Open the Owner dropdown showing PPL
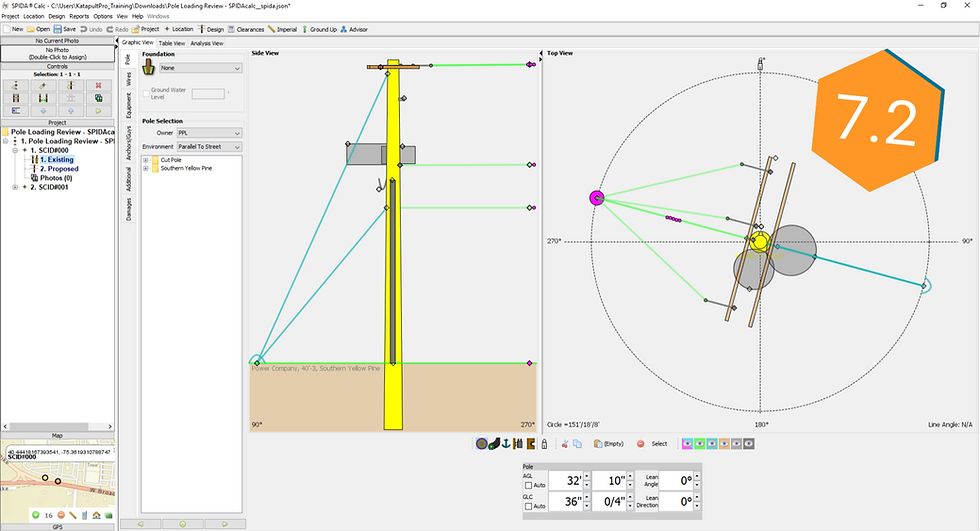This screenshot has height=531, width=980. 209,133
